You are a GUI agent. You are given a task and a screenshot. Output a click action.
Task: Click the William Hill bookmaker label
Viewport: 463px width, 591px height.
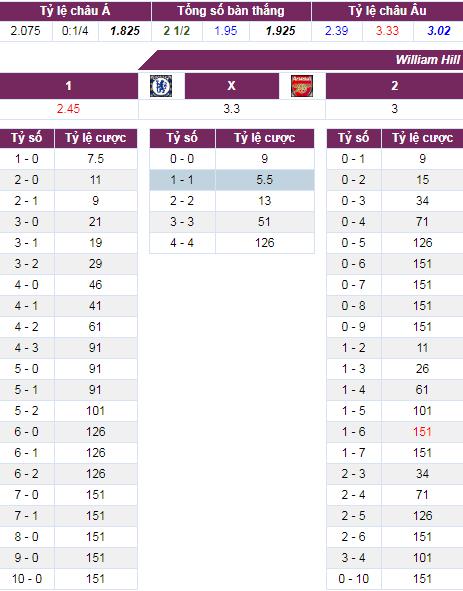click(428, 60)
